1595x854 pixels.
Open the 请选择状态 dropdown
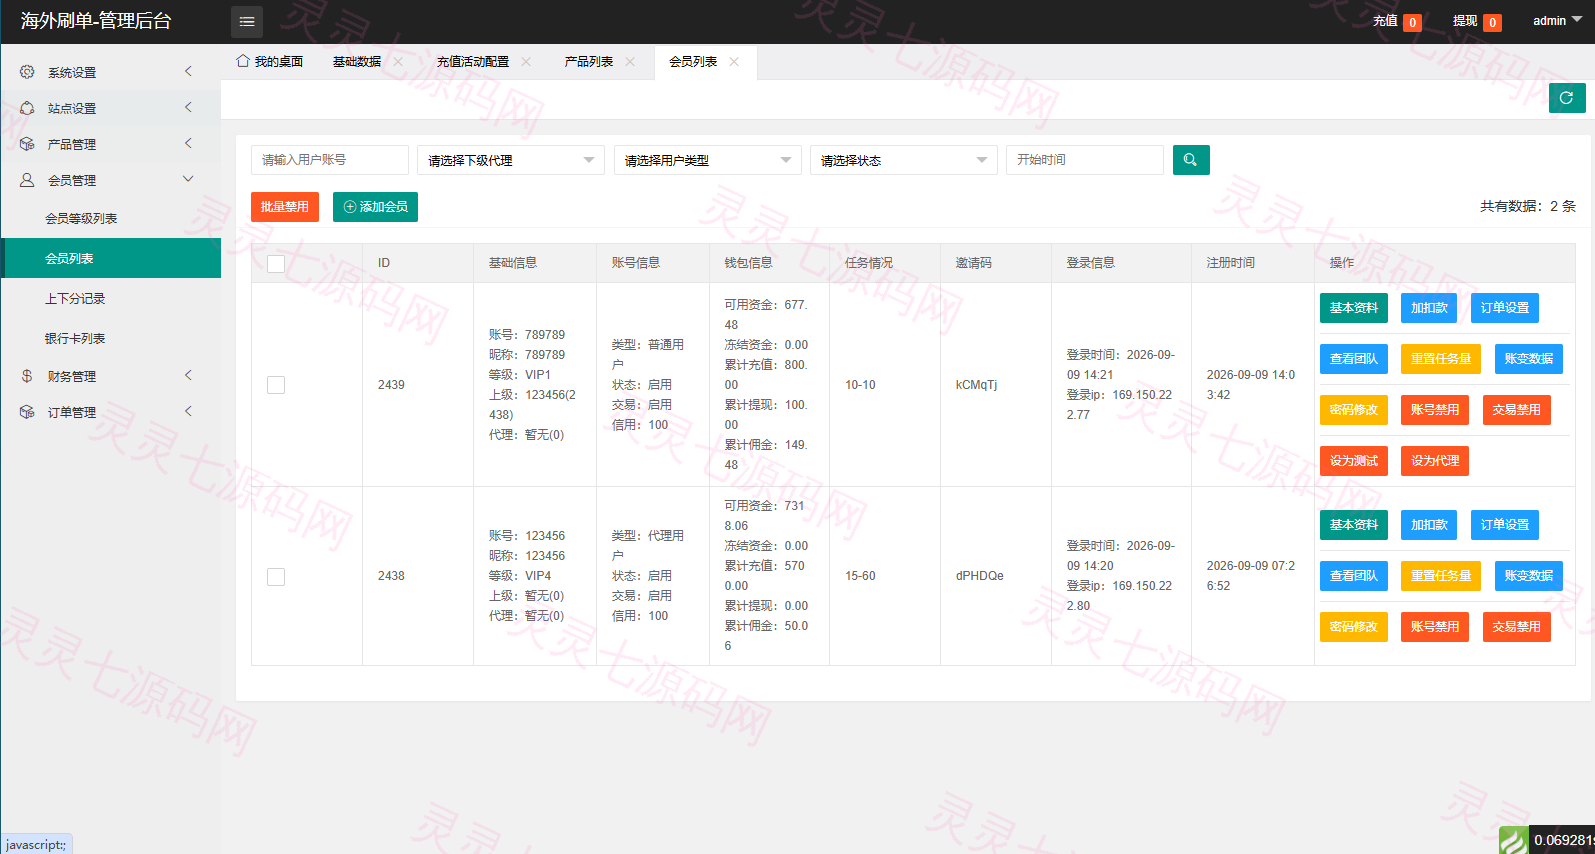(x=903, y=160)
